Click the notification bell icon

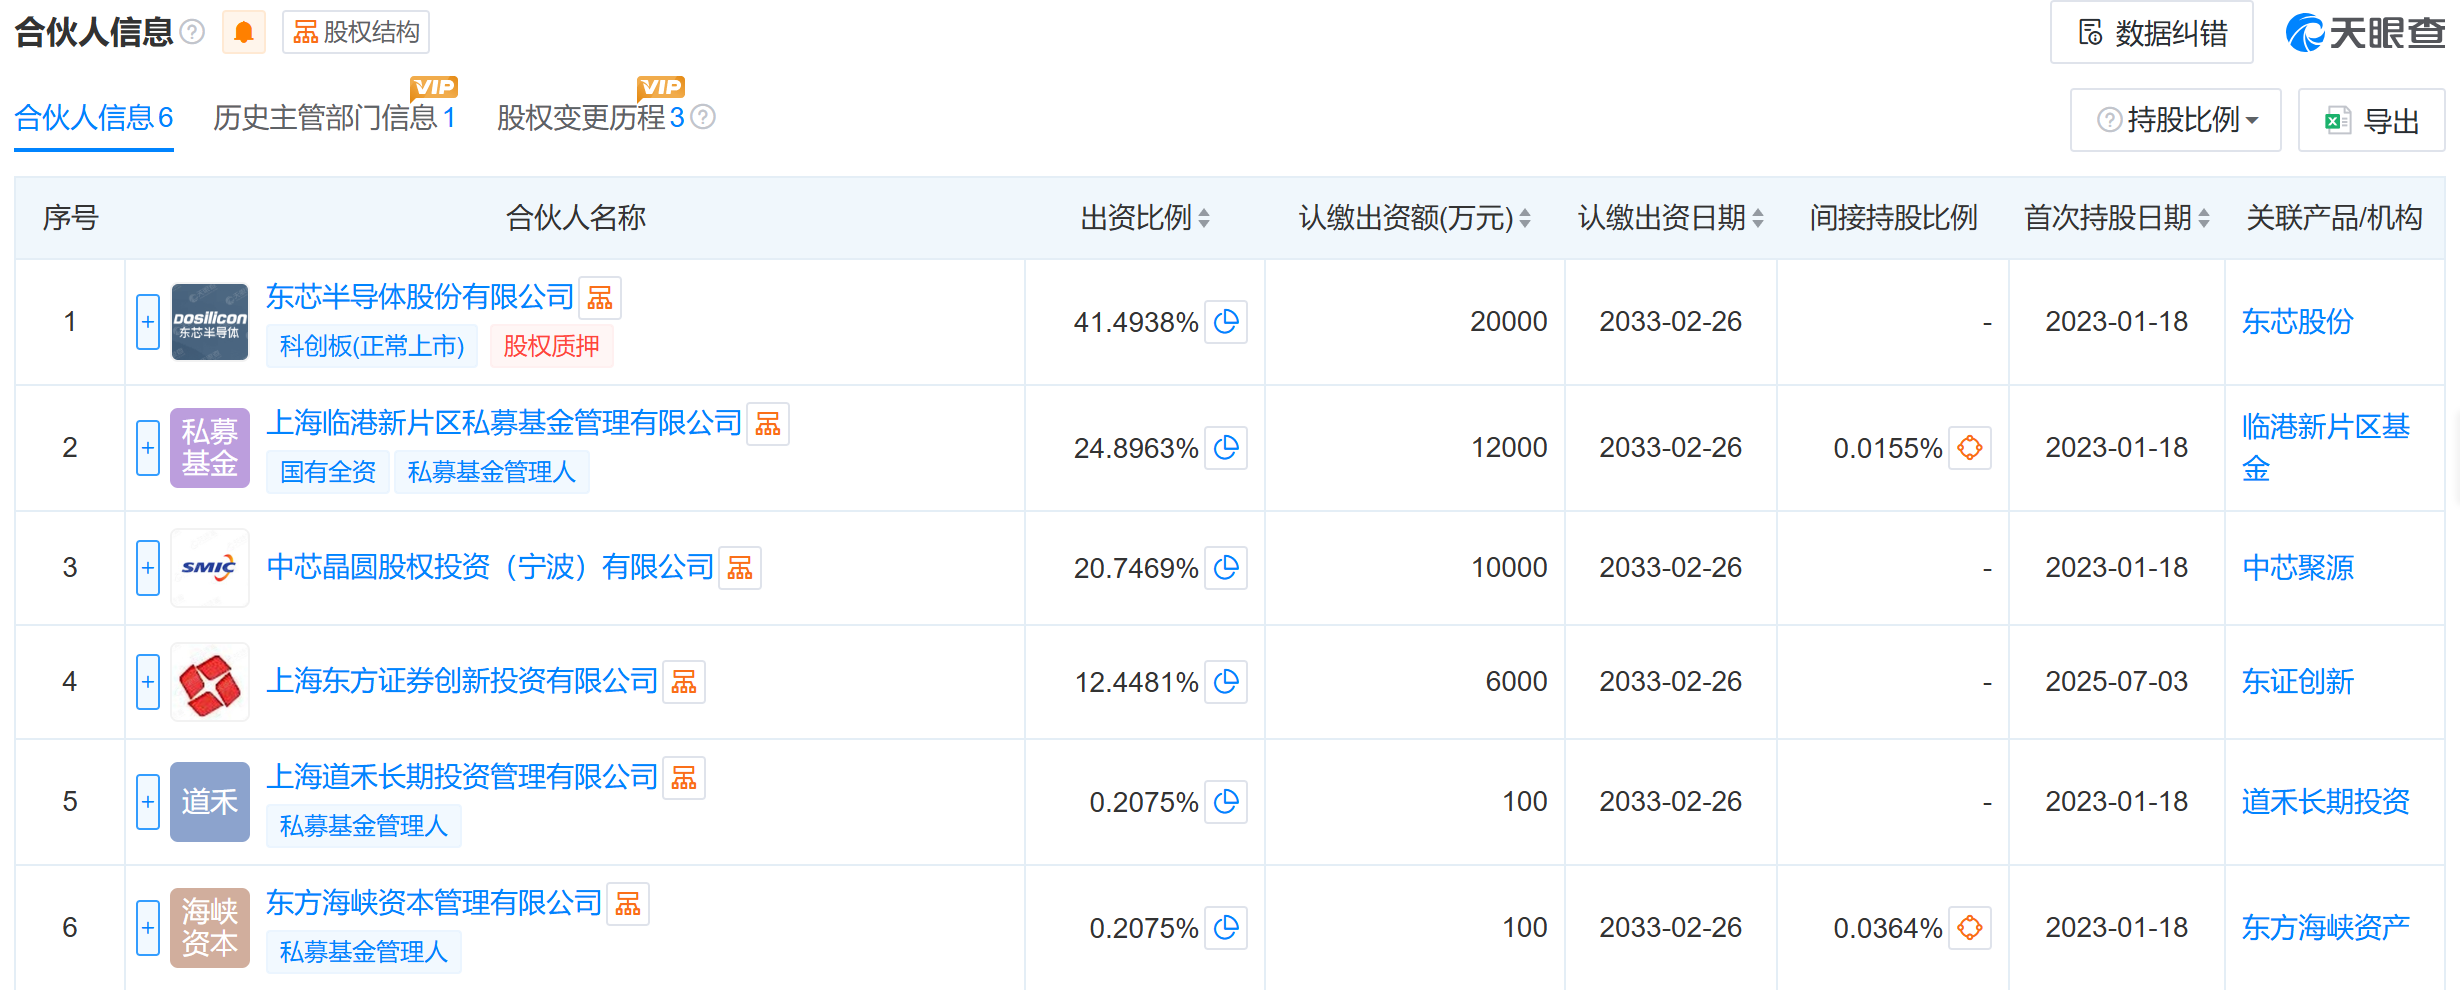coord(243,31)
